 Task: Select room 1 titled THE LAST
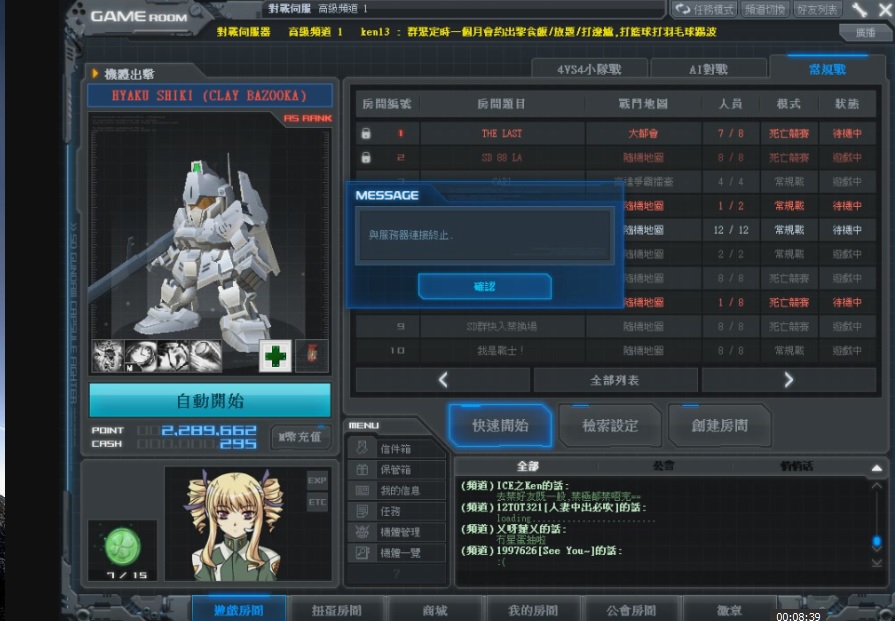tap(615, 134)
